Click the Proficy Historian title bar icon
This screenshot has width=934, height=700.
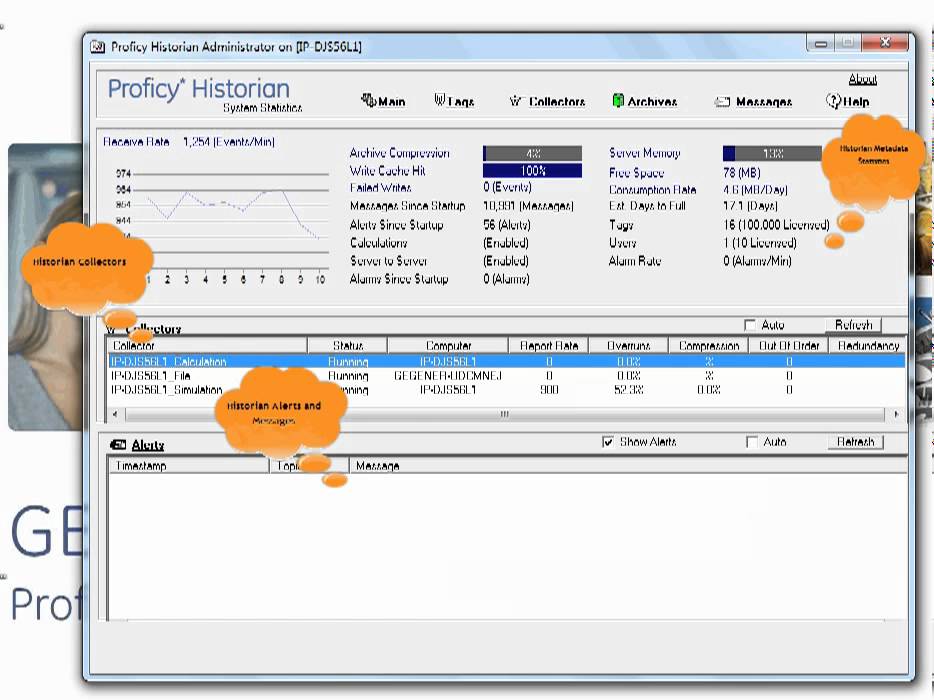[98, 46]
